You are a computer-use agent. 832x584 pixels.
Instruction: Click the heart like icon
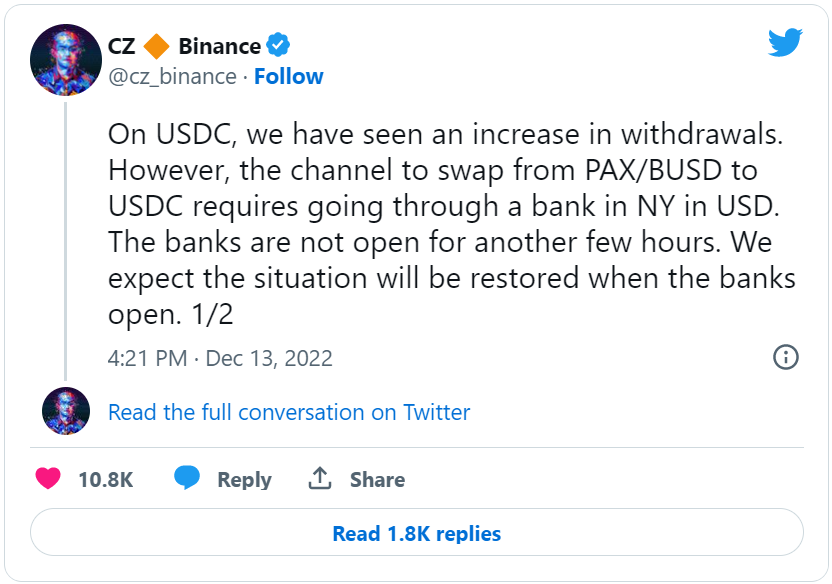(48, 479)
